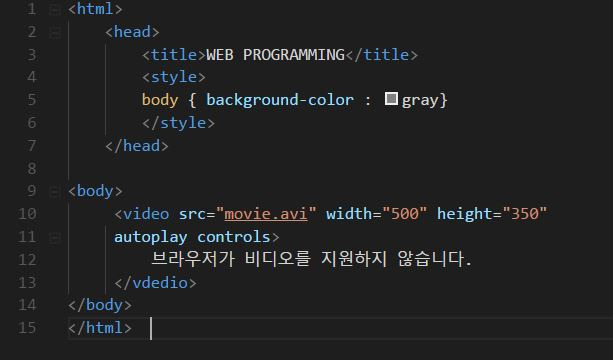
Task: Select line number 10 in the gutter
Action: tap(27, 214)
